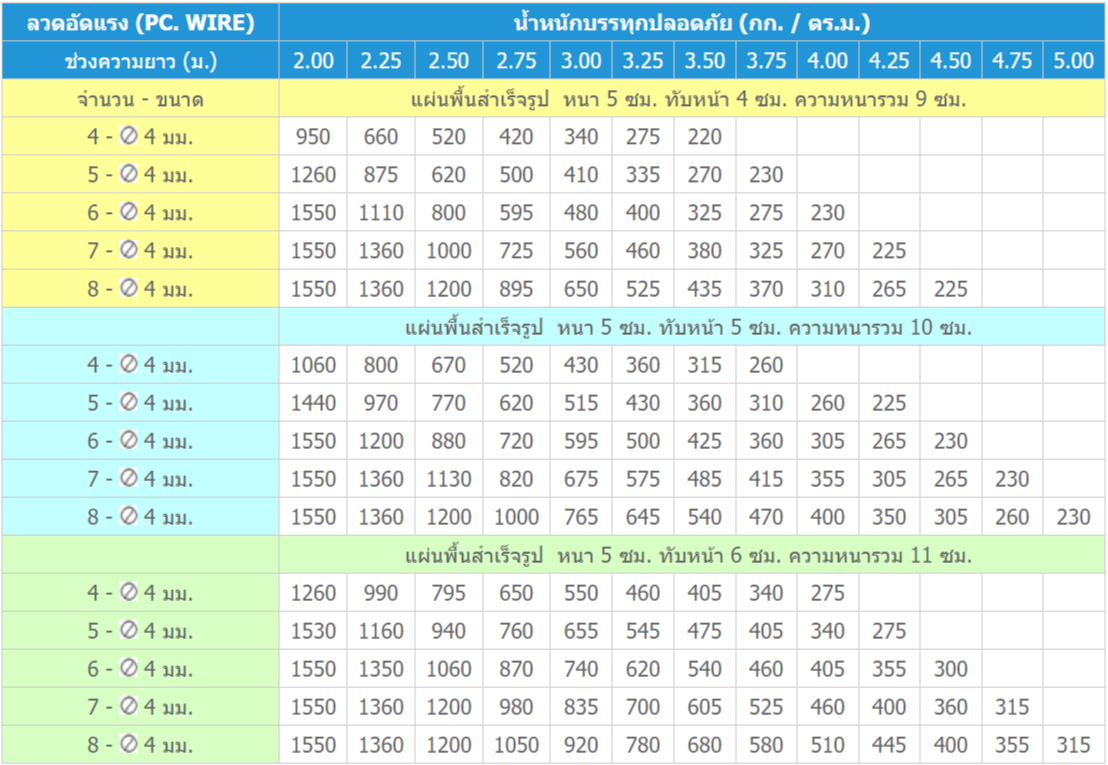Select the 4.00 span column header
The image size is (1108, 765).
pyautogui.click(x=827, y=60)
